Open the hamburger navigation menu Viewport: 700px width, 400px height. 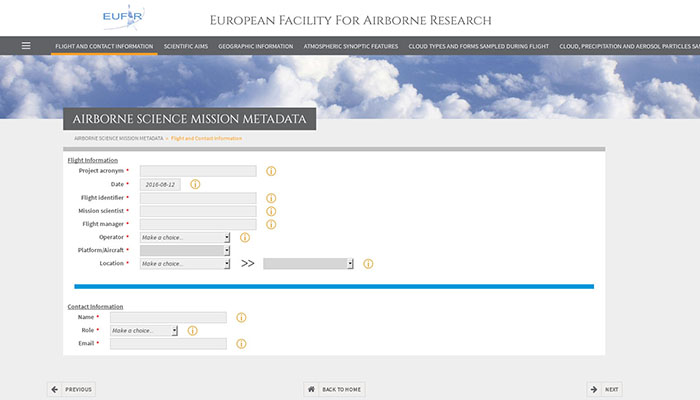[x=26, y=46]
